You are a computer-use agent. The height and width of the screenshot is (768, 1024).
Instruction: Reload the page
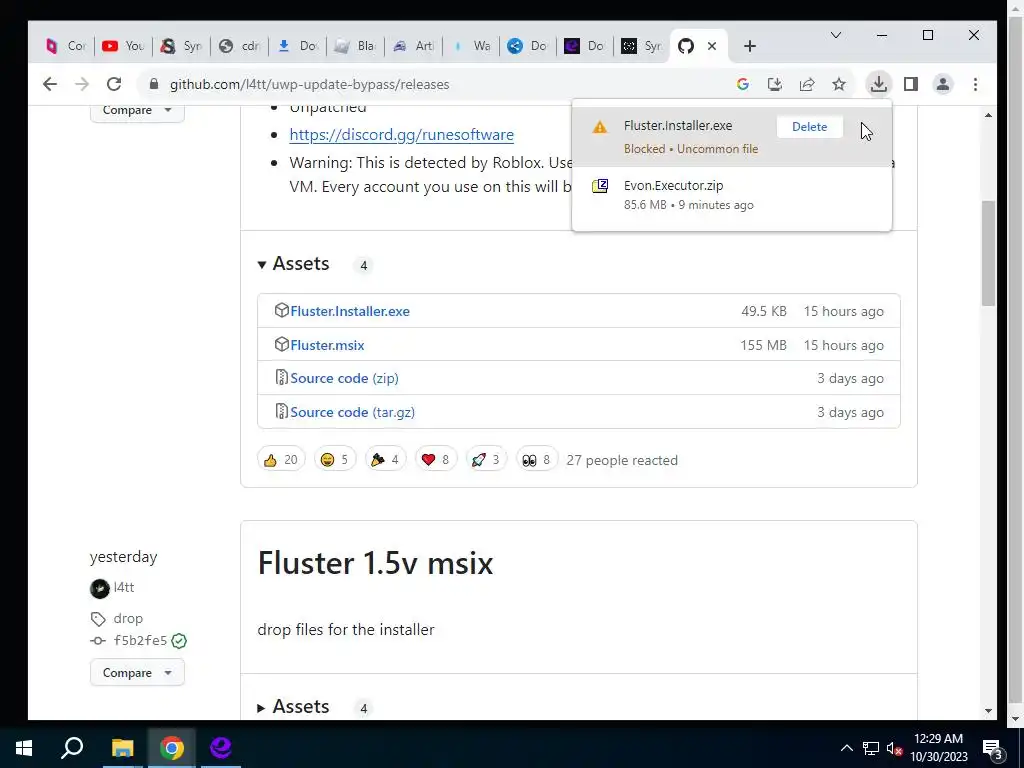(114, 84)
